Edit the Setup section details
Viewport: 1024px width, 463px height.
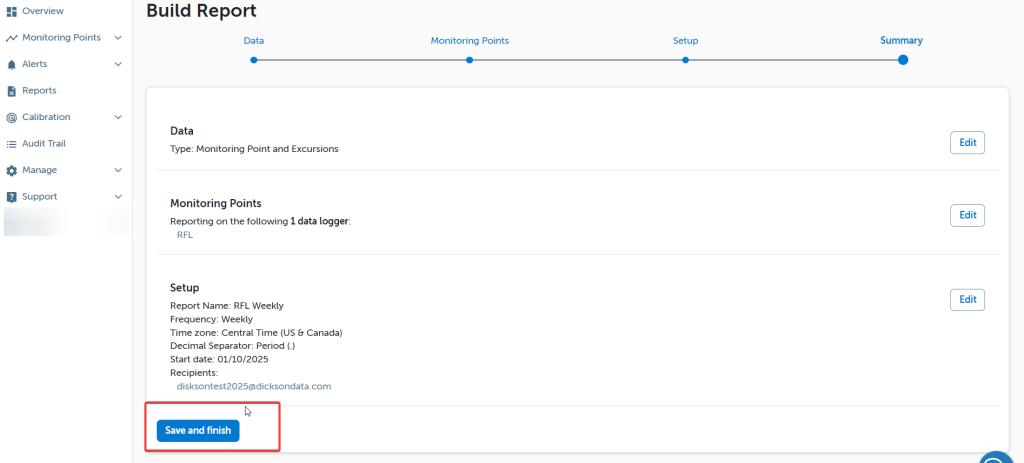(966, 300)
